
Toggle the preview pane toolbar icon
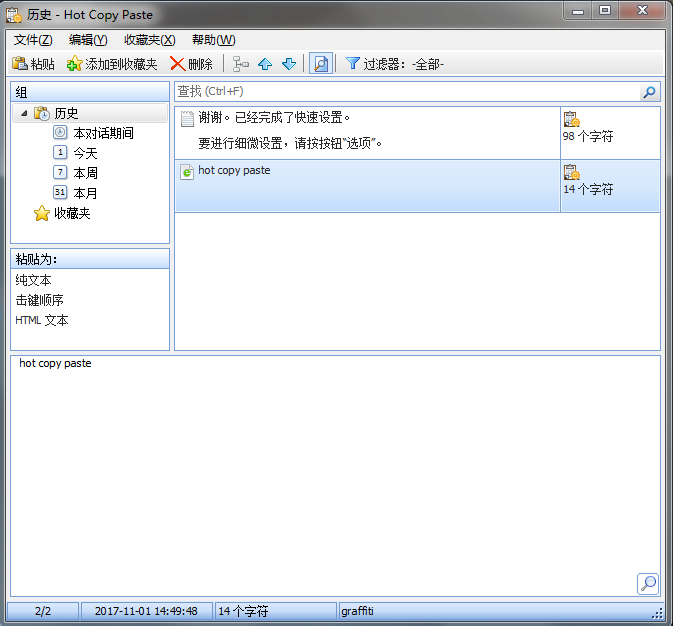point(321,64)
